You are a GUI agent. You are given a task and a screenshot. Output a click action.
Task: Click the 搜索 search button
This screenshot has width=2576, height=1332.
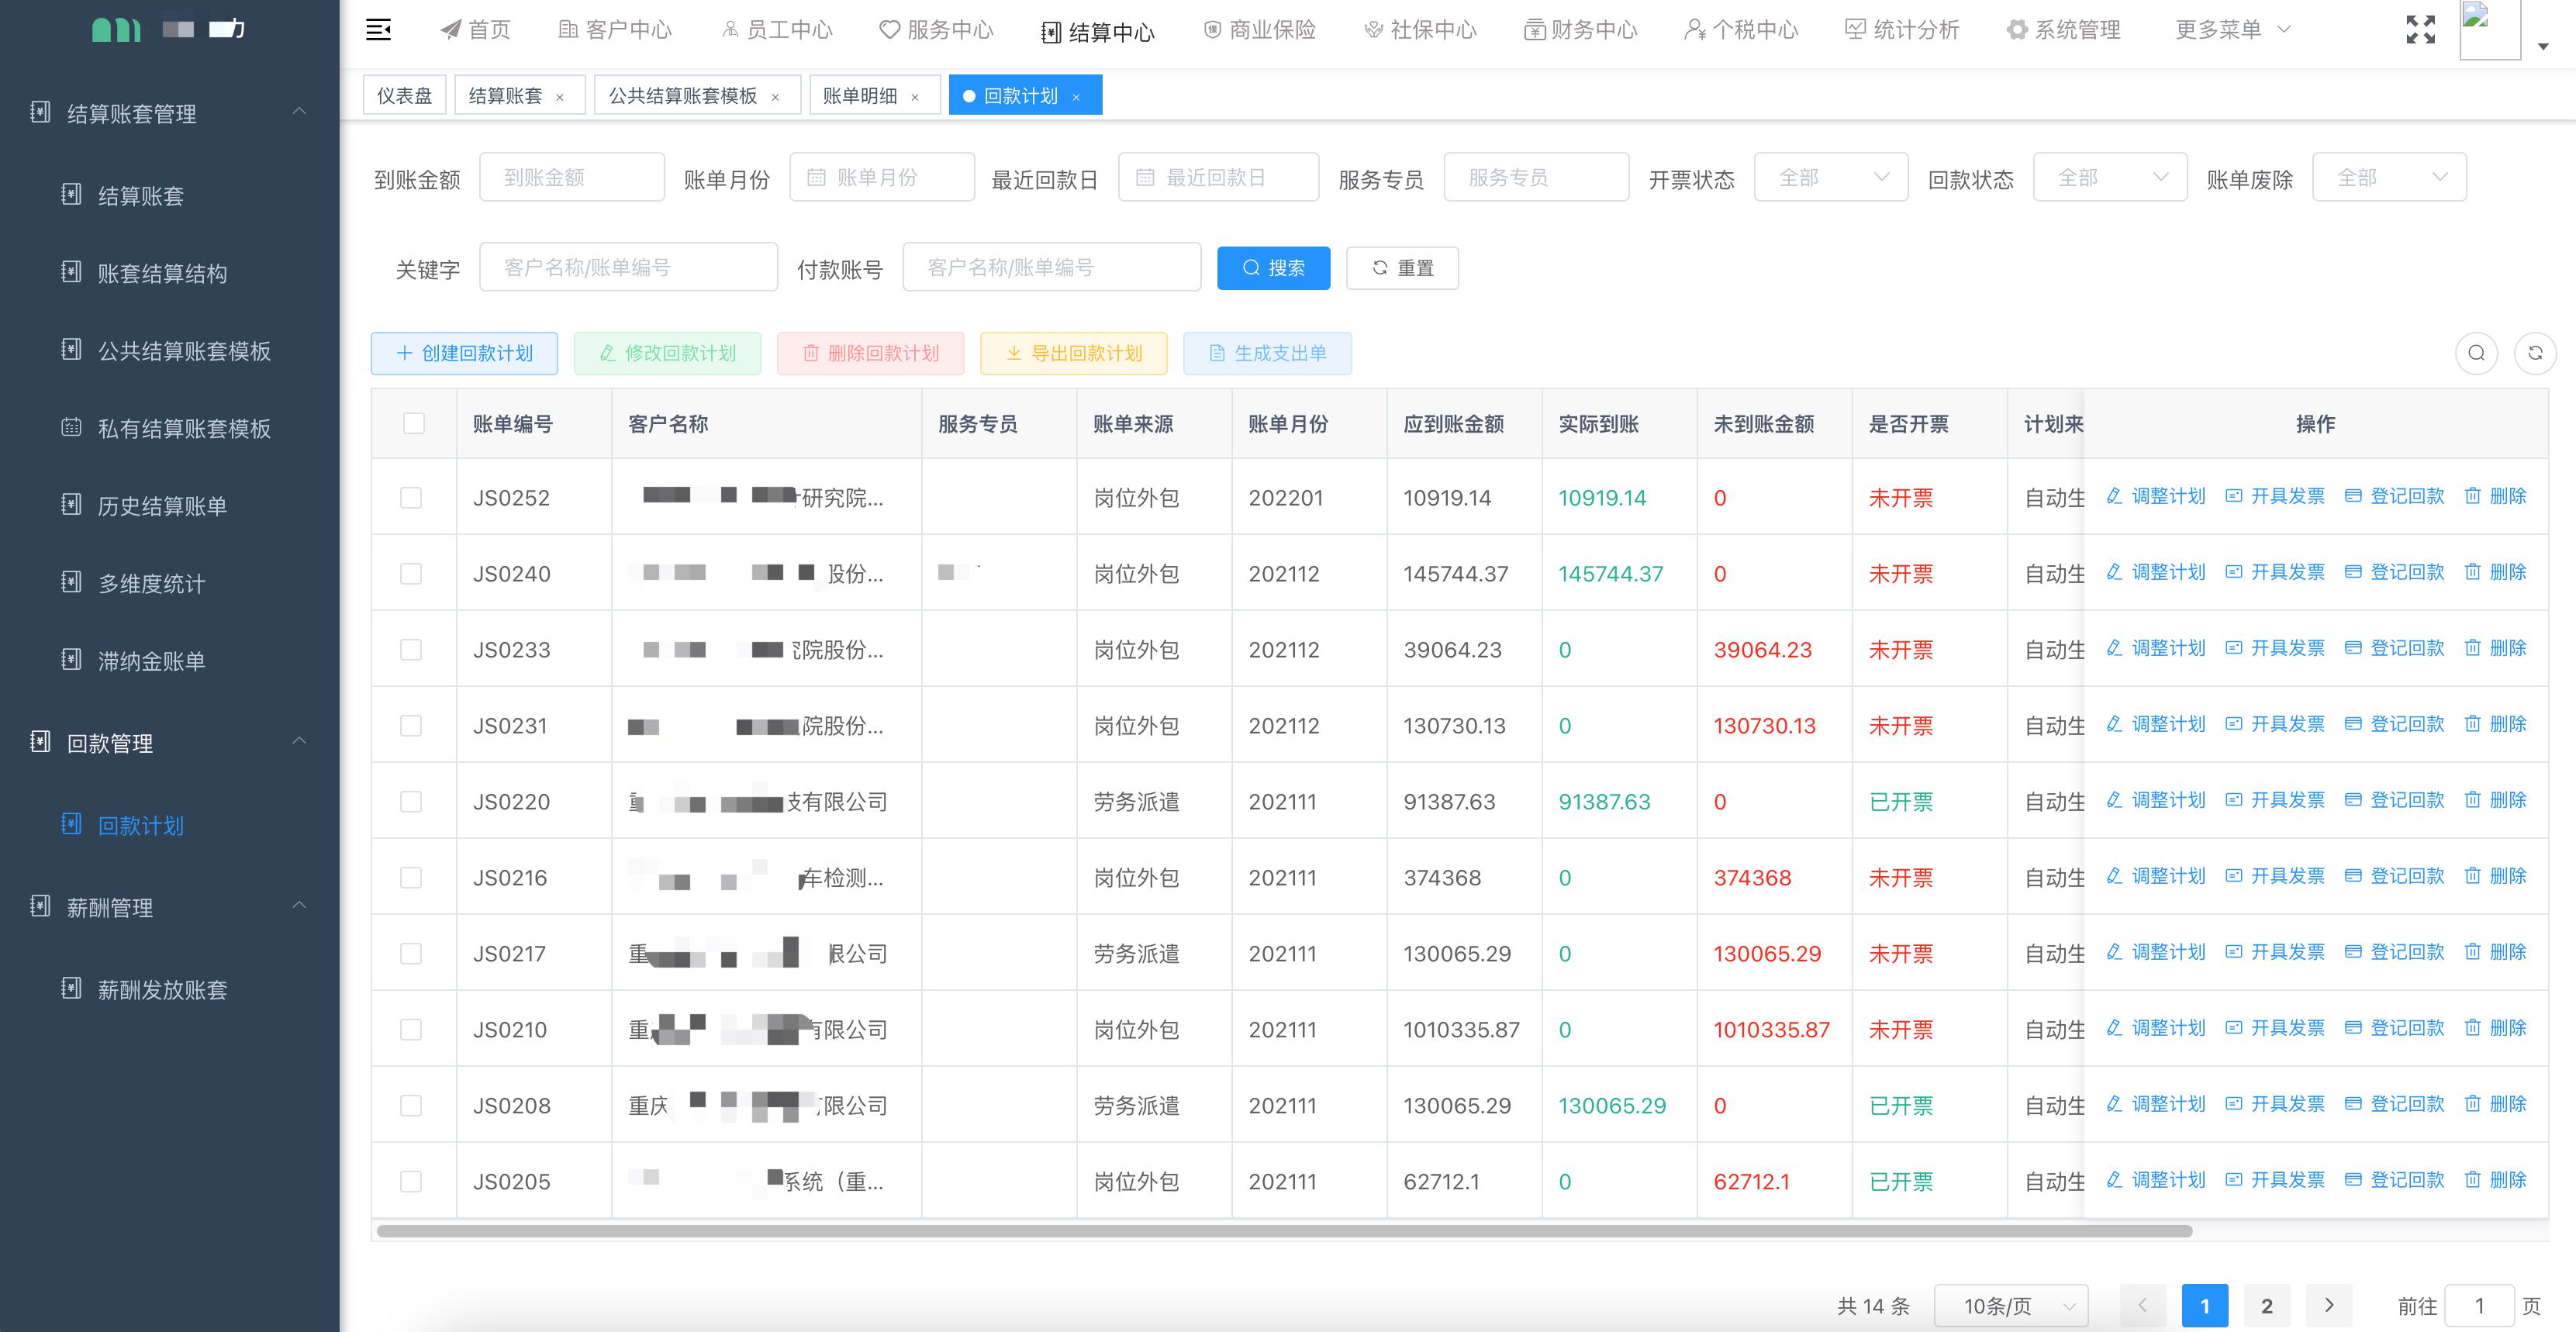click(1273, 267)
